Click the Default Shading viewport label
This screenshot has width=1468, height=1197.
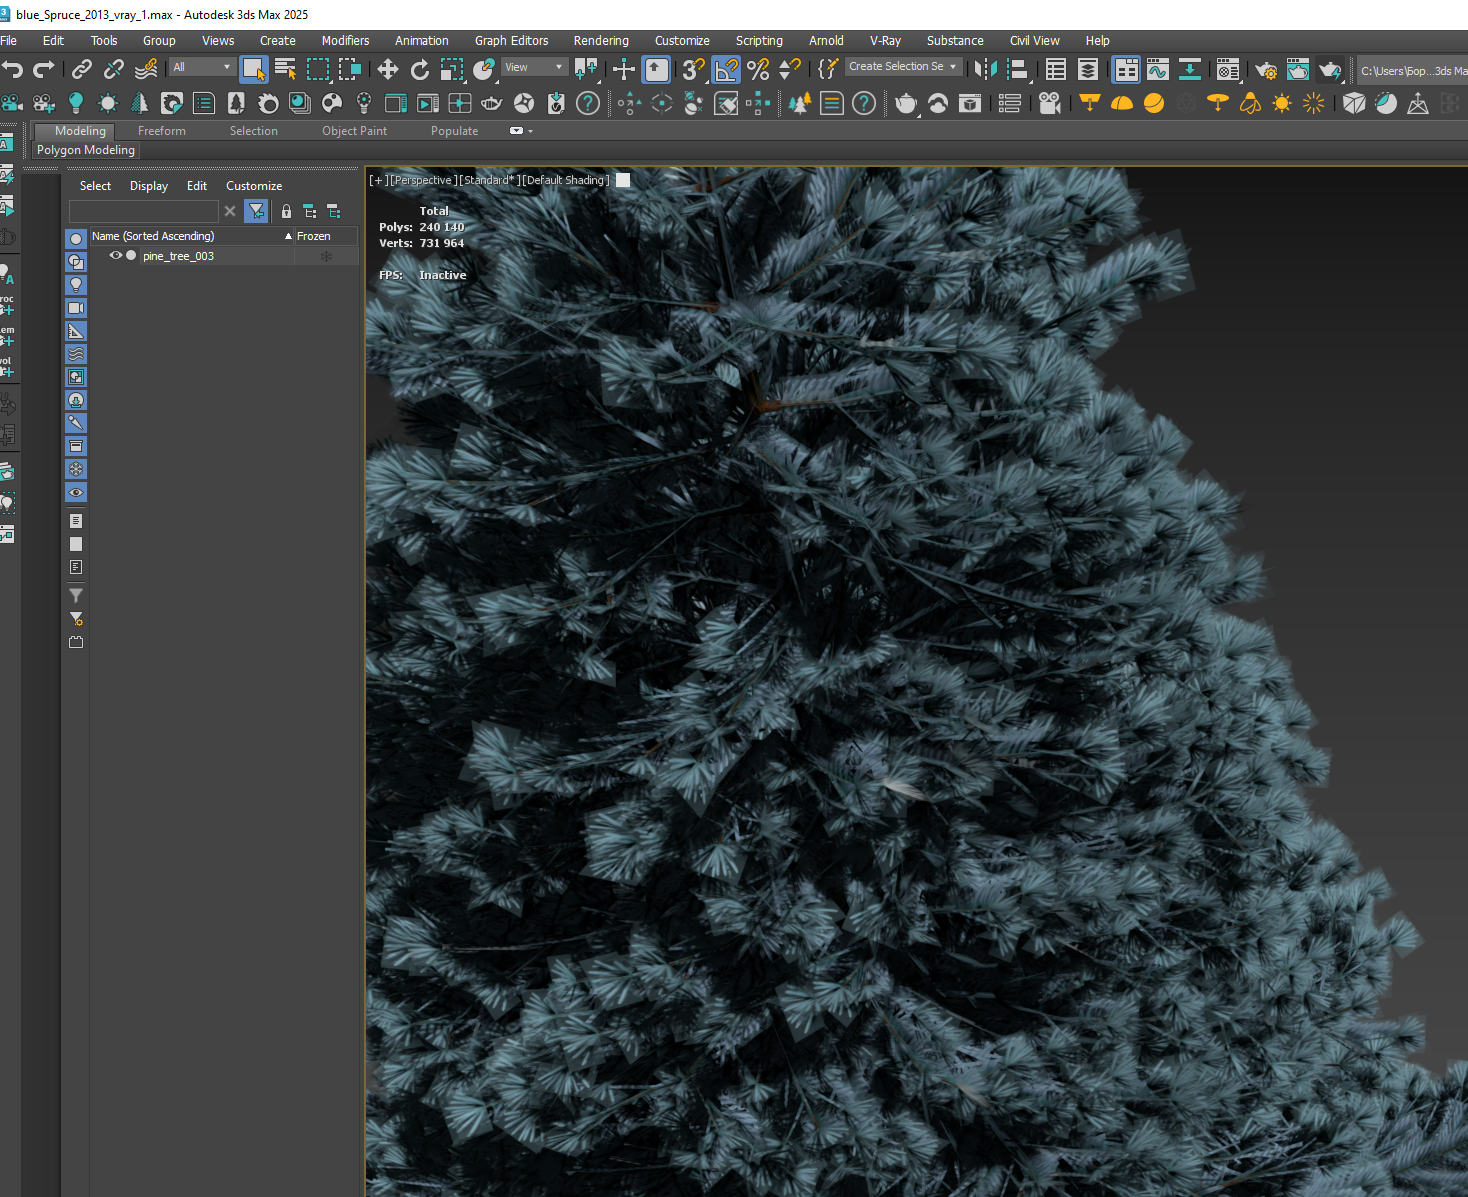[566, 180]
